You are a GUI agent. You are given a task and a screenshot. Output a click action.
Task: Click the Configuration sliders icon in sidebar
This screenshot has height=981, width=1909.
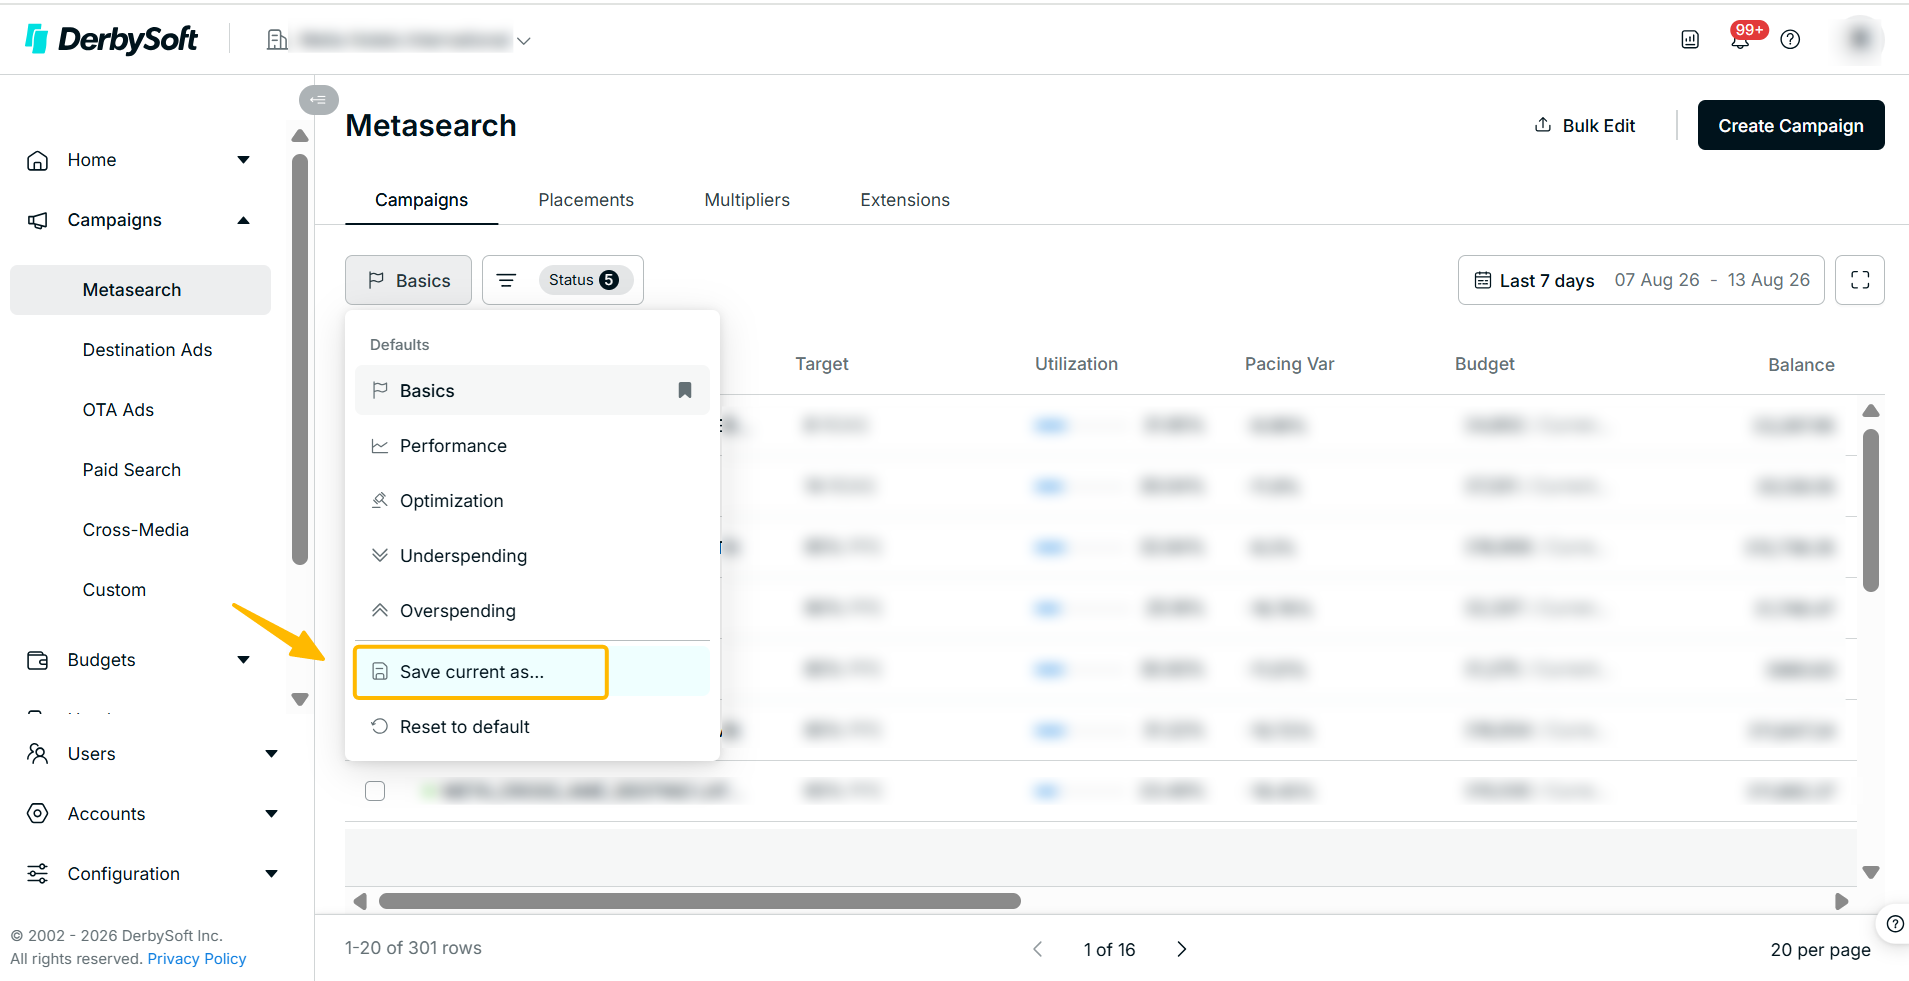pos(38,874)
